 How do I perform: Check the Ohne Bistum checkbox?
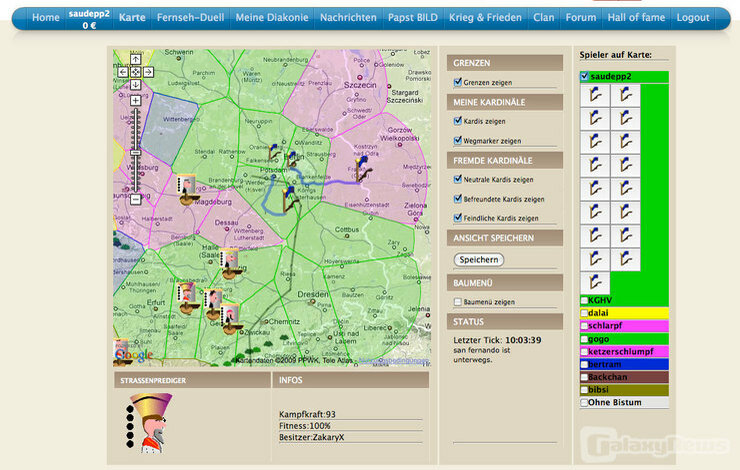click(584, 403)
